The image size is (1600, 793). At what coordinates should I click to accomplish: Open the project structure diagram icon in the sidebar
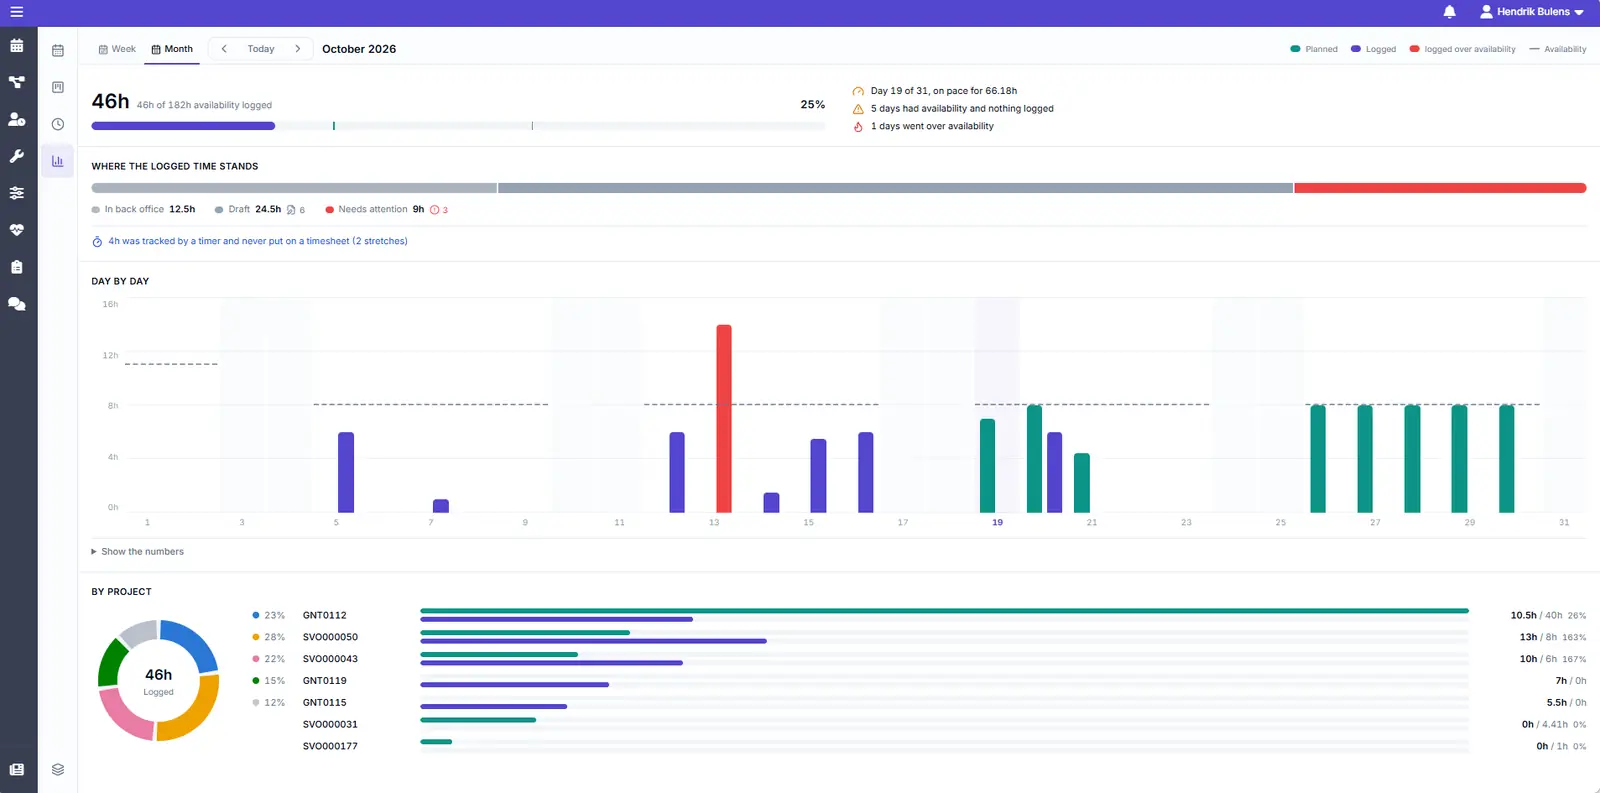pos(17,82)
